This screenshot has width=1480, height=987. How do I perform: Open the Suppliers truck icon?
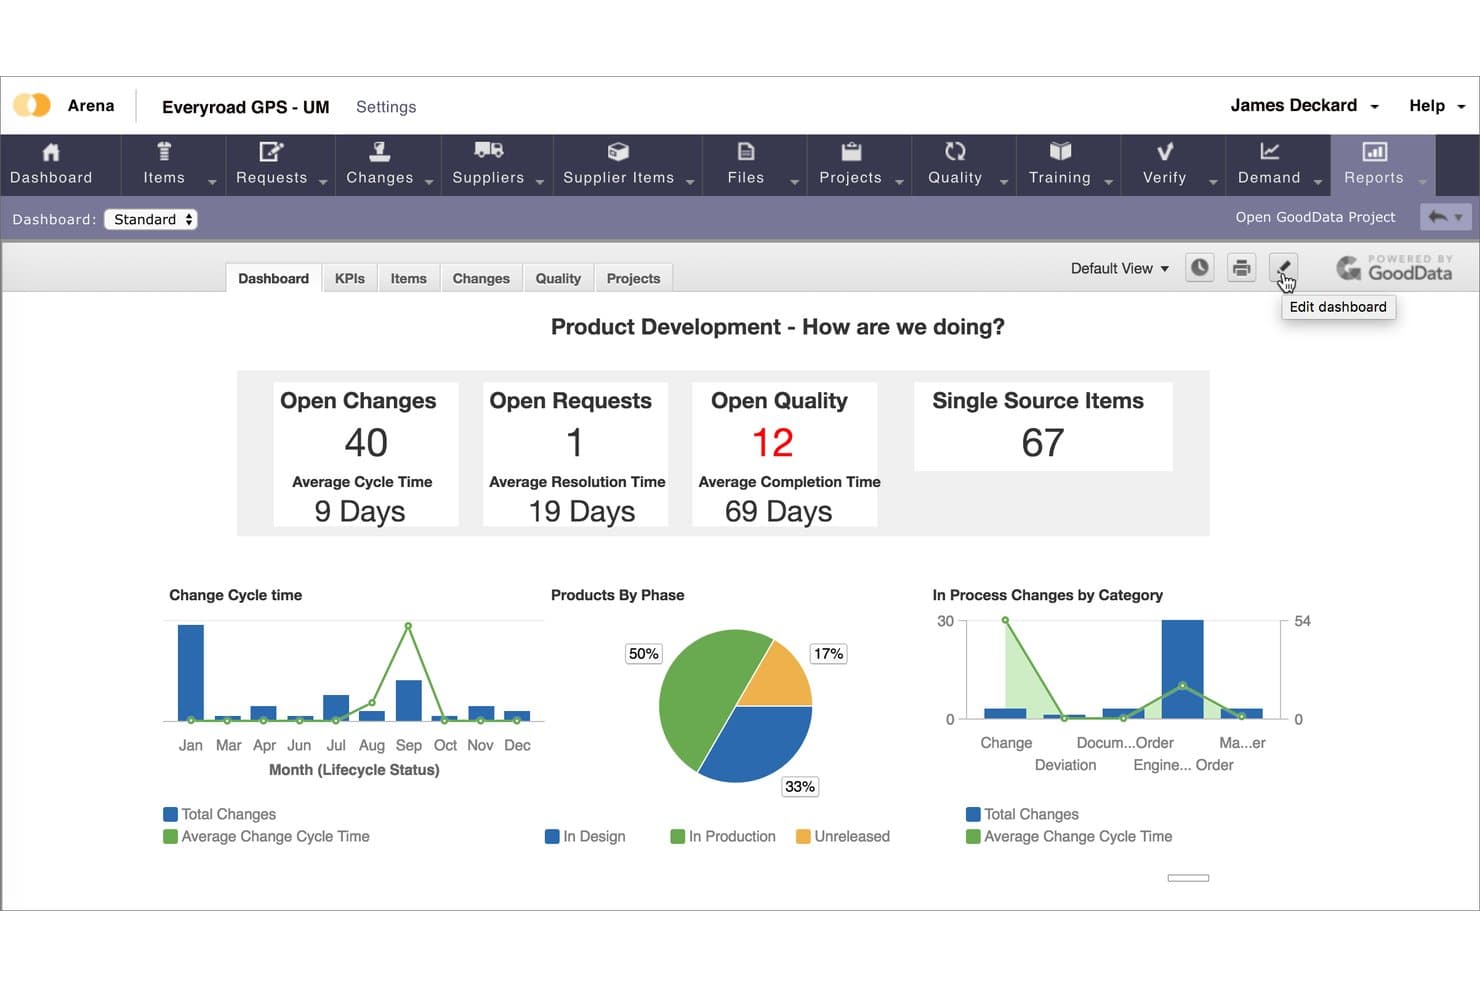[488, 151]
